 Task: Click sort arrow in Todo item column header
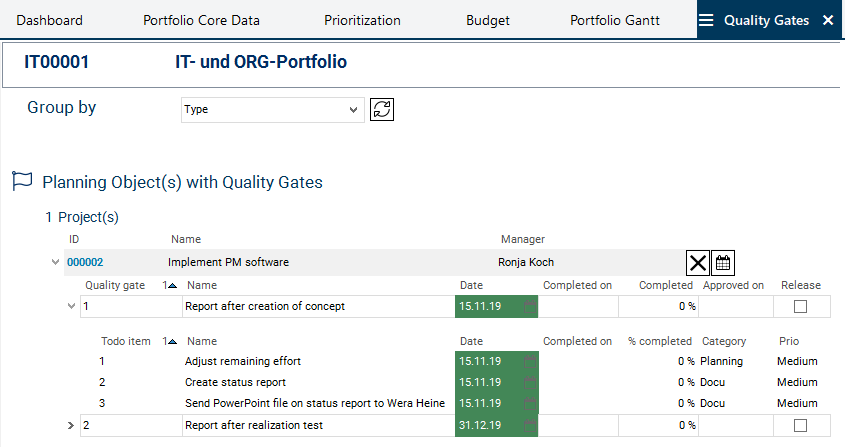click(169, 342)
